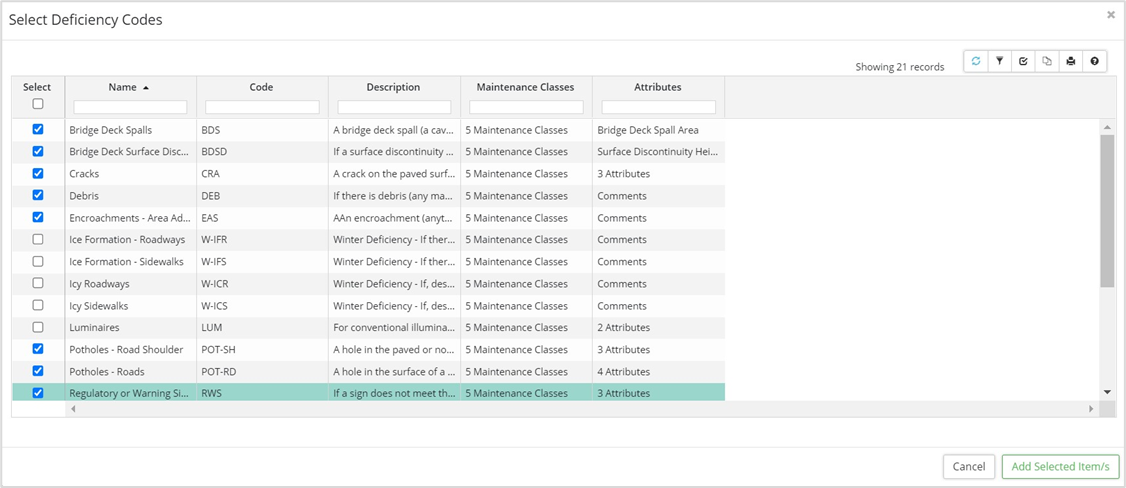Click the print icon in toolbar
Screen dimensions: 1126x488
(x=1070, y=62)
